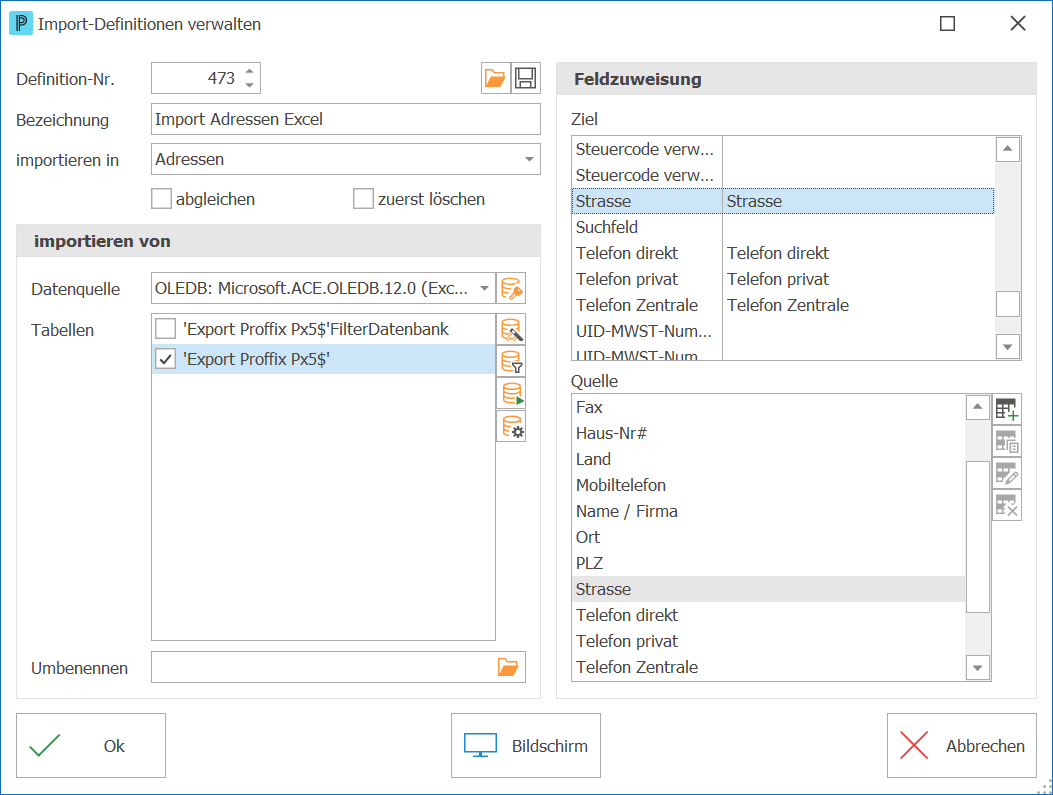
Task: Select Mobiltelefon in Quelle list
Action: click(768, 485)
